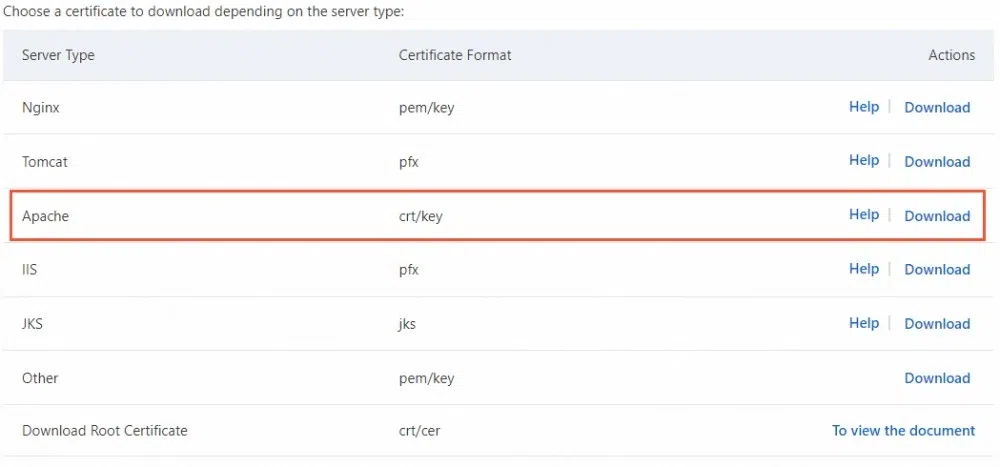
Task: Download the JKS certificate
Action: (x=937, y=324)
